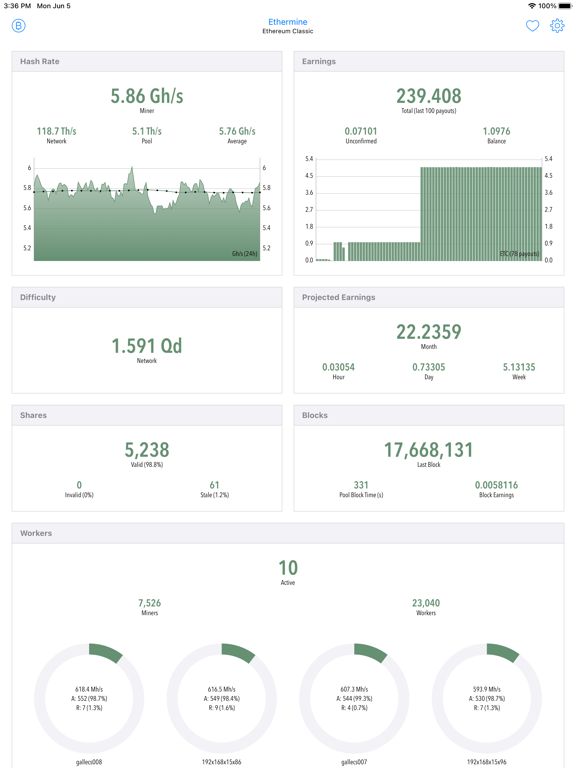
Task: Tap the gallecs007 worker name
Action: coord(354,762)
